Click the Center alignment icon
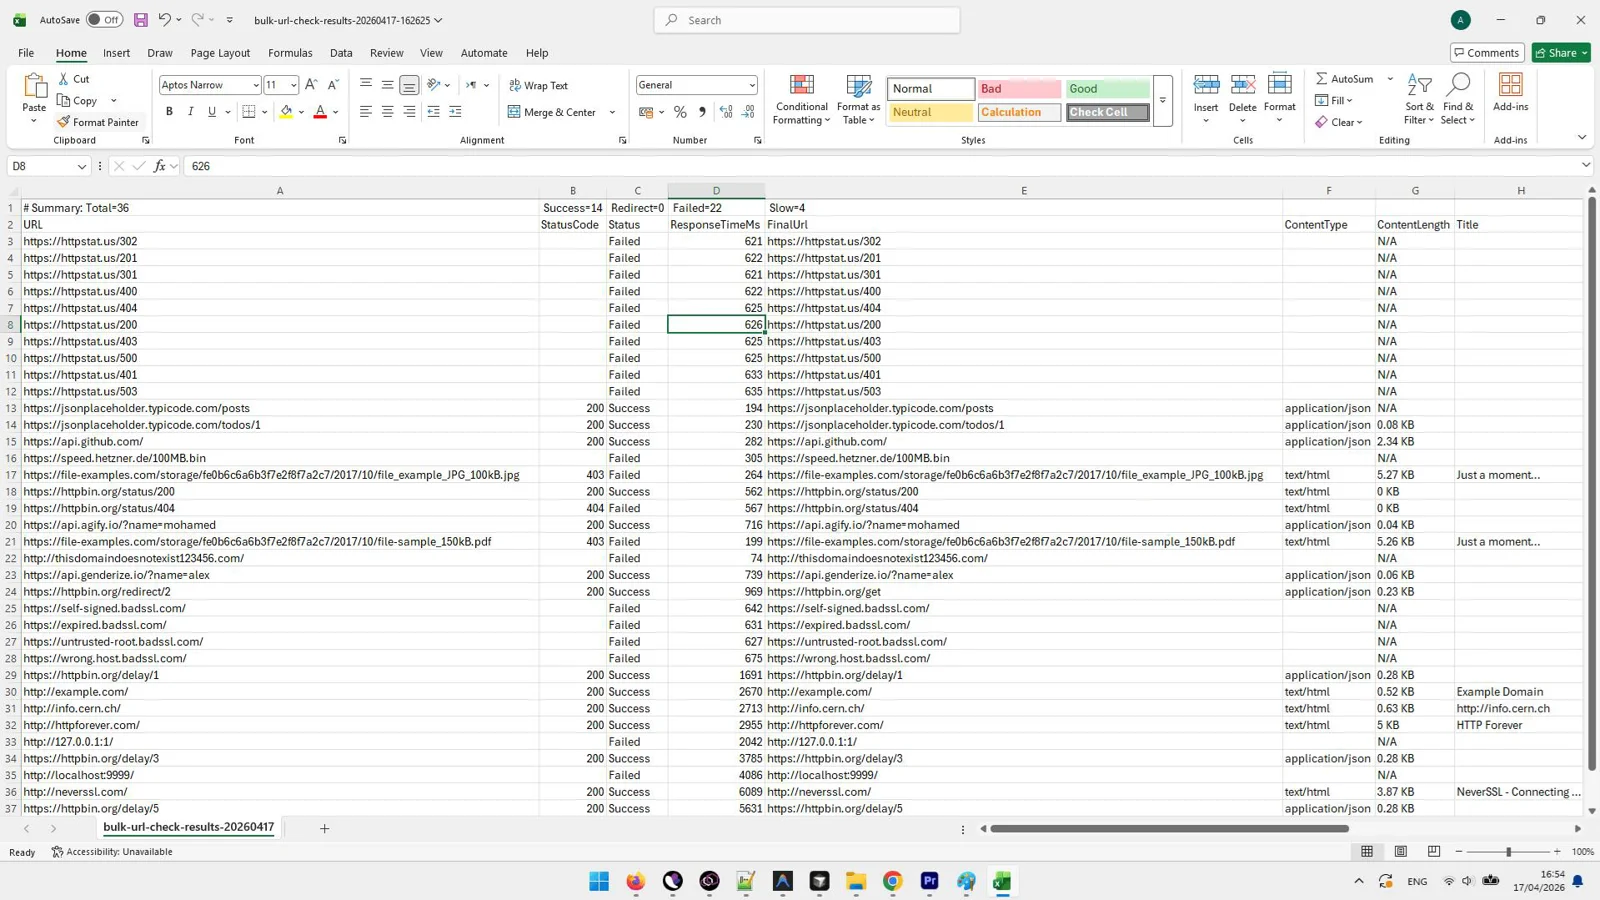 [388, 112]
